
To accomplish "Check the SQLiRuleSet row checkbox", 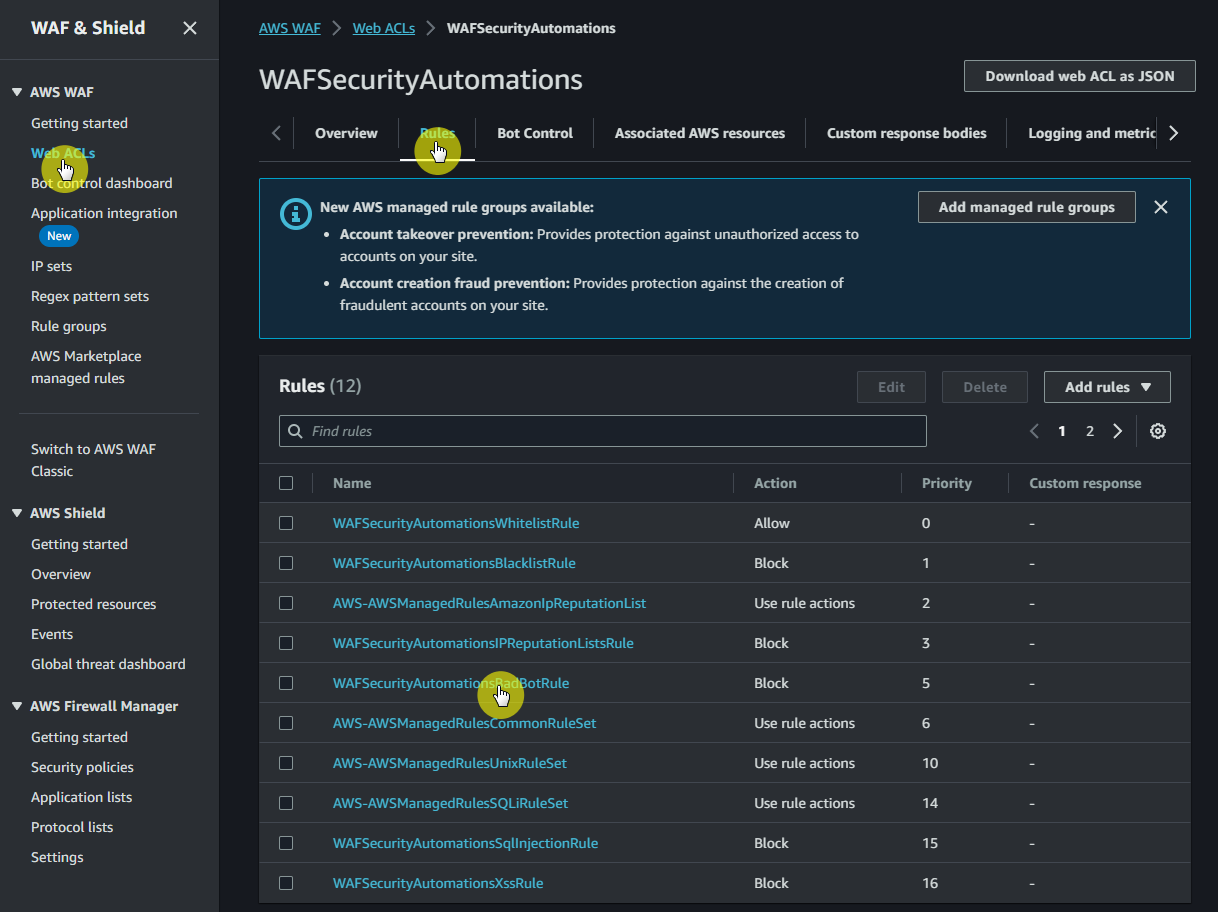I will [x=286, y=803].
